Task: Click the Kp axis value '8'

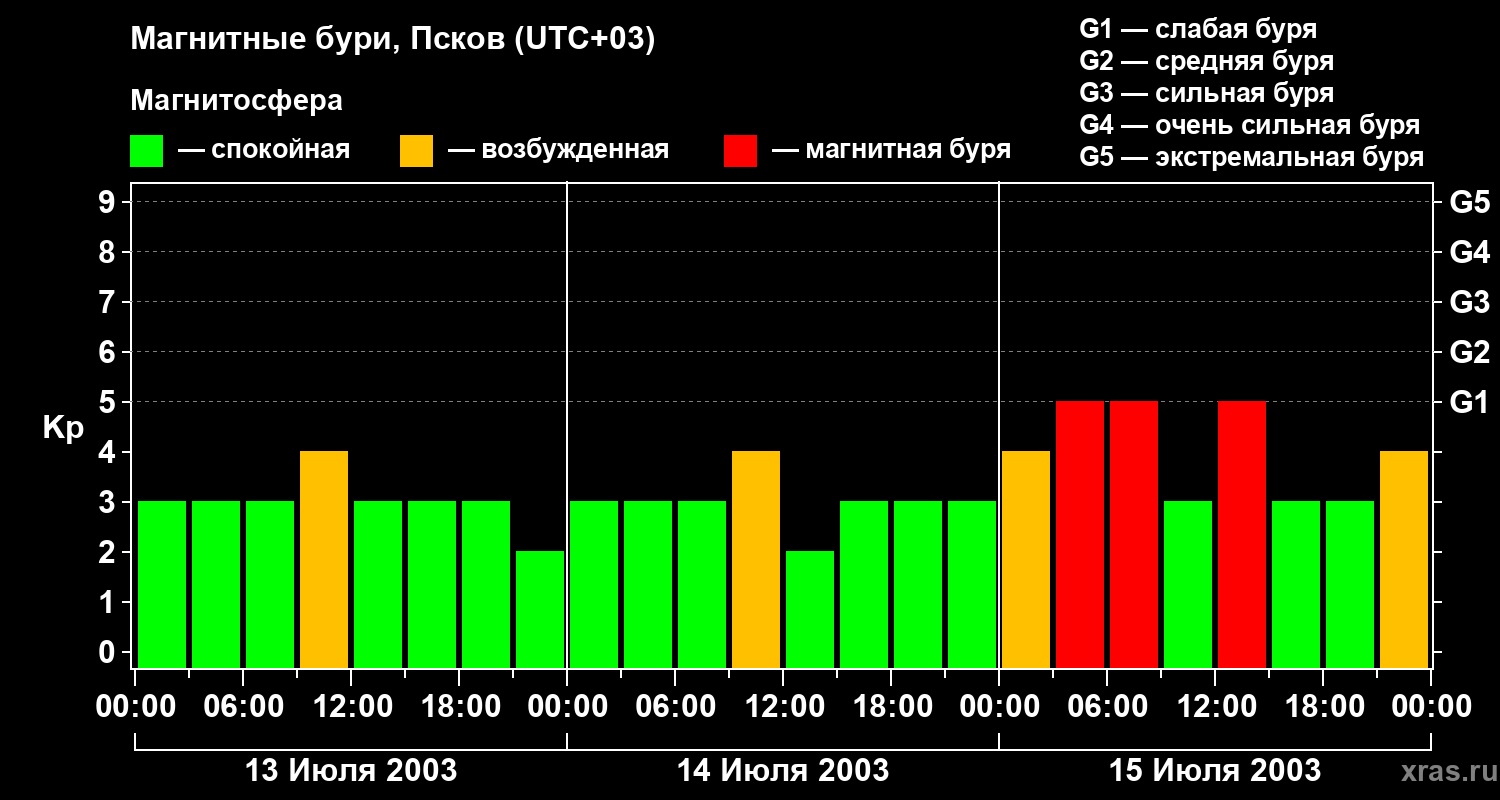Action: coord(109,252)
